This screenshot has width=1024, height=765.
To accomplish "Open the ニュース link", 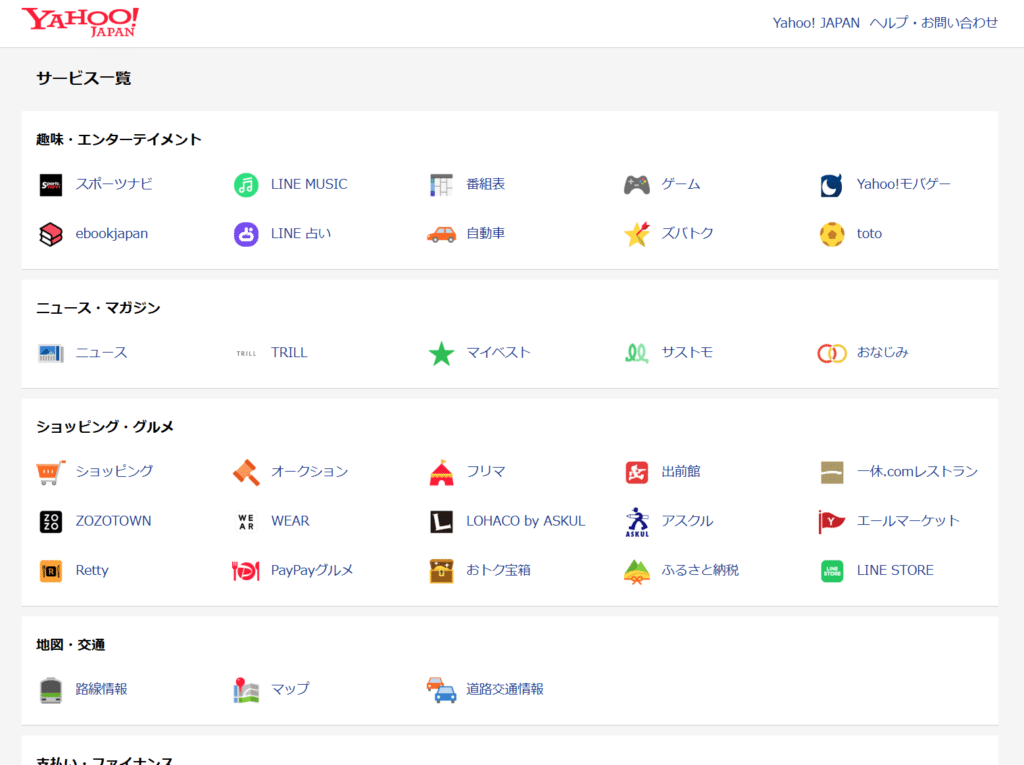I will click(101, 353).
